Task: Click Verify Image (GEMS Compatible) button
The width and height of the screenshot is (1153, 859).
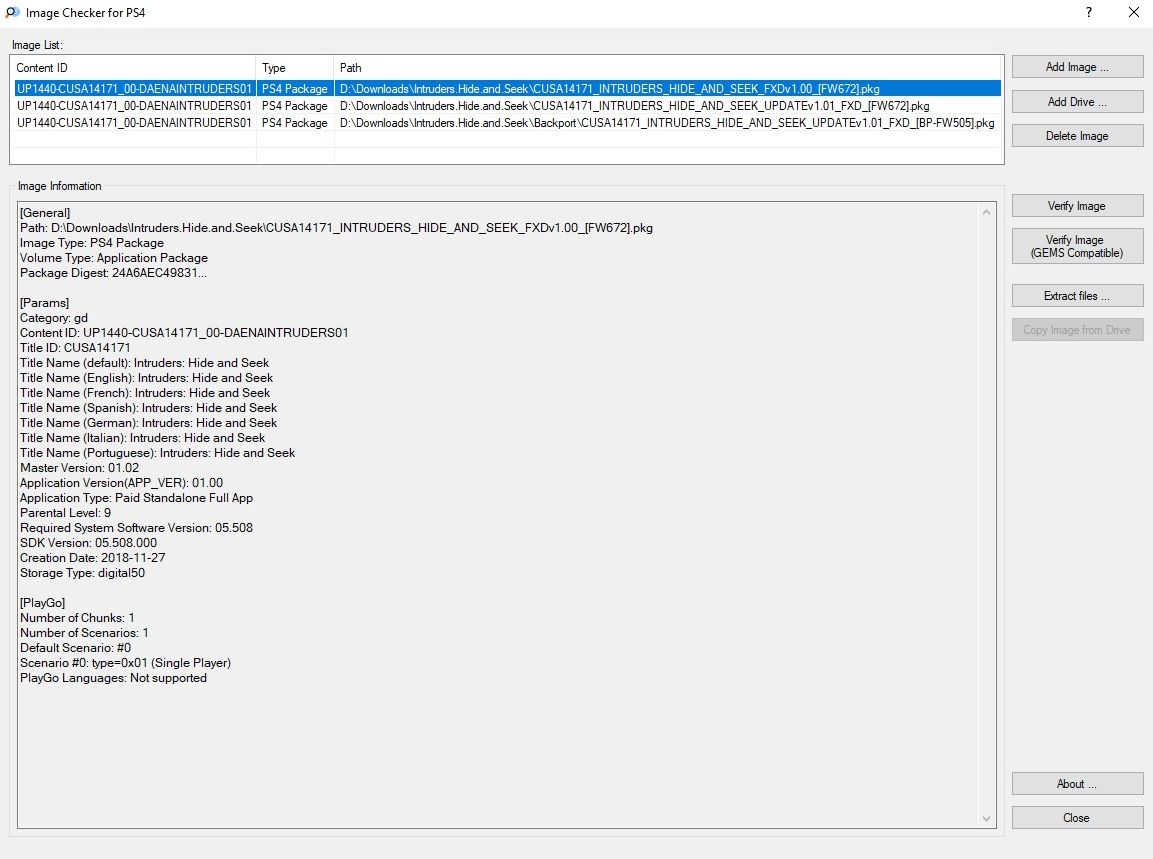Action: (1077, 246)
